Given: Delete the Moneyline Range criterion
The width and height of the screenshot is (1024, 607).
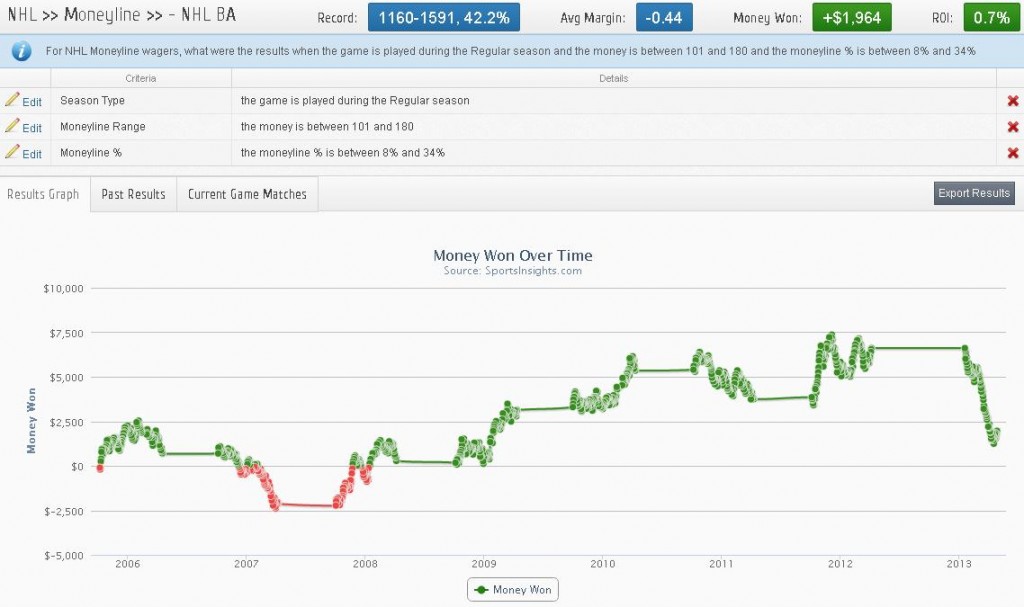Looking at the screenshot, I should [x=1013, y=127].
